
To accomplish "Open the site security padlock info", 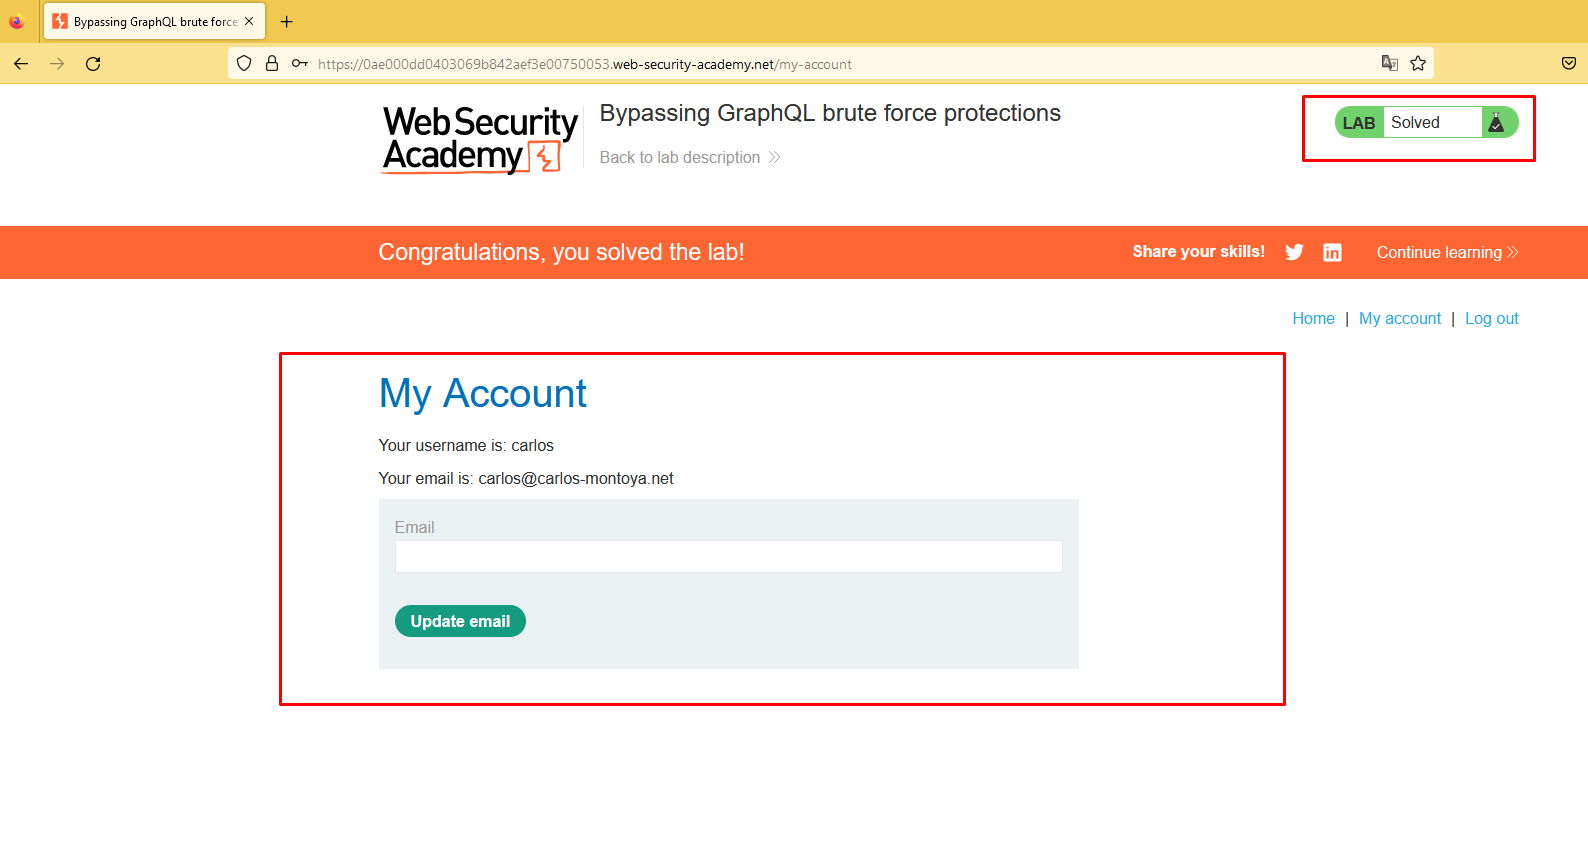I will coord(272,64).
